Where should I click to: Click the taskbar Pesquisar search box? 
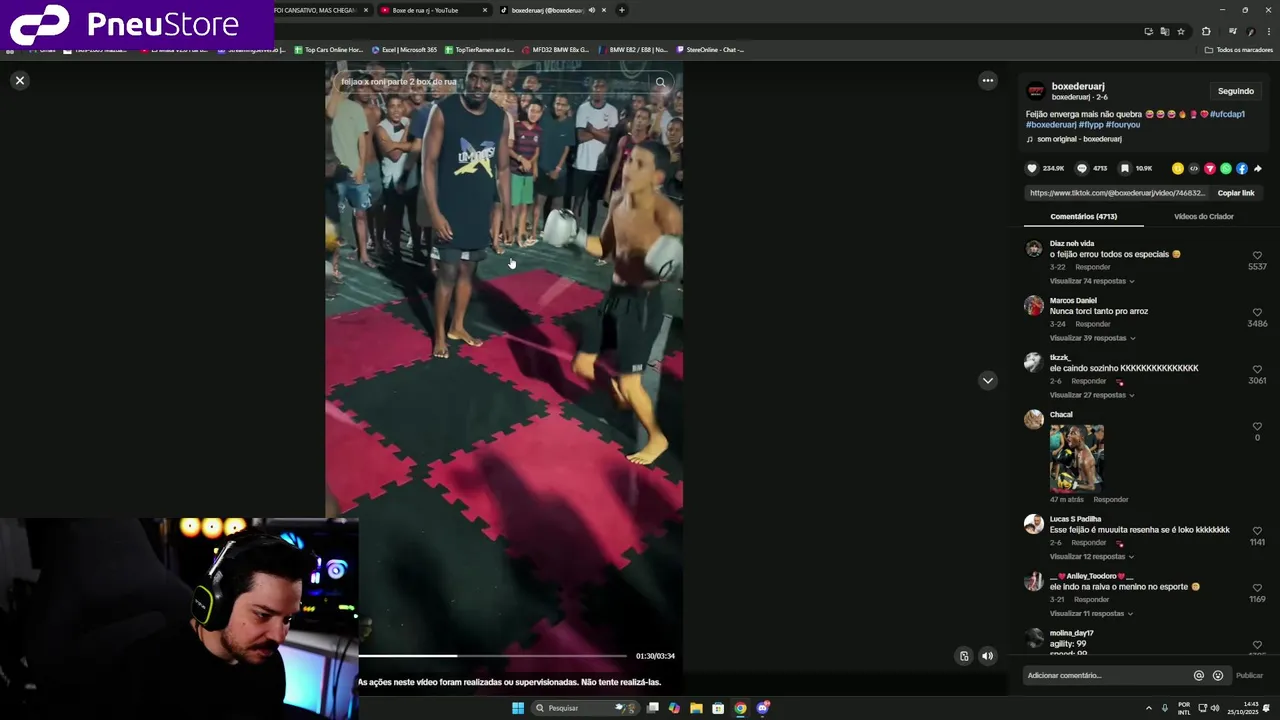(587, 708)
